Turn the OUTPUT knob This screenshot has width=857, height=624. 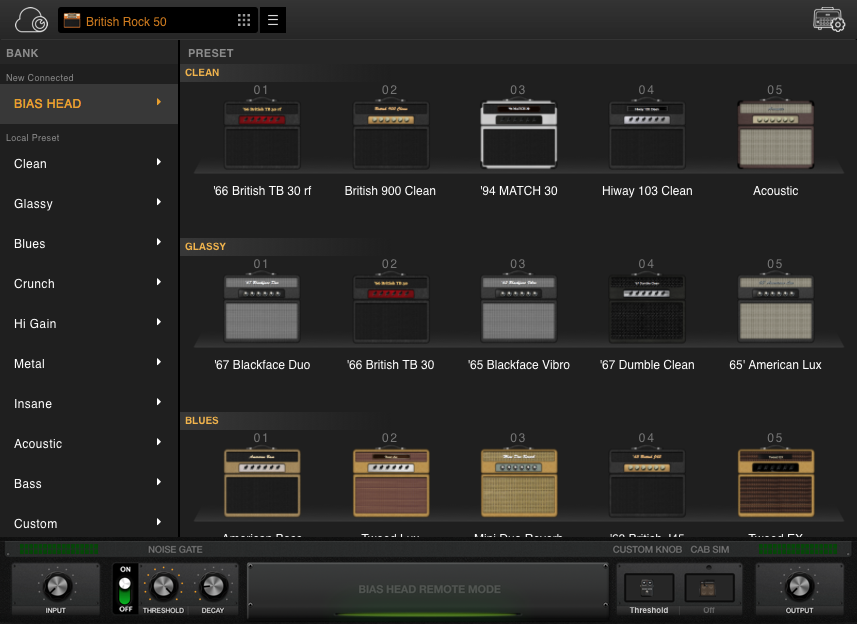799,587
